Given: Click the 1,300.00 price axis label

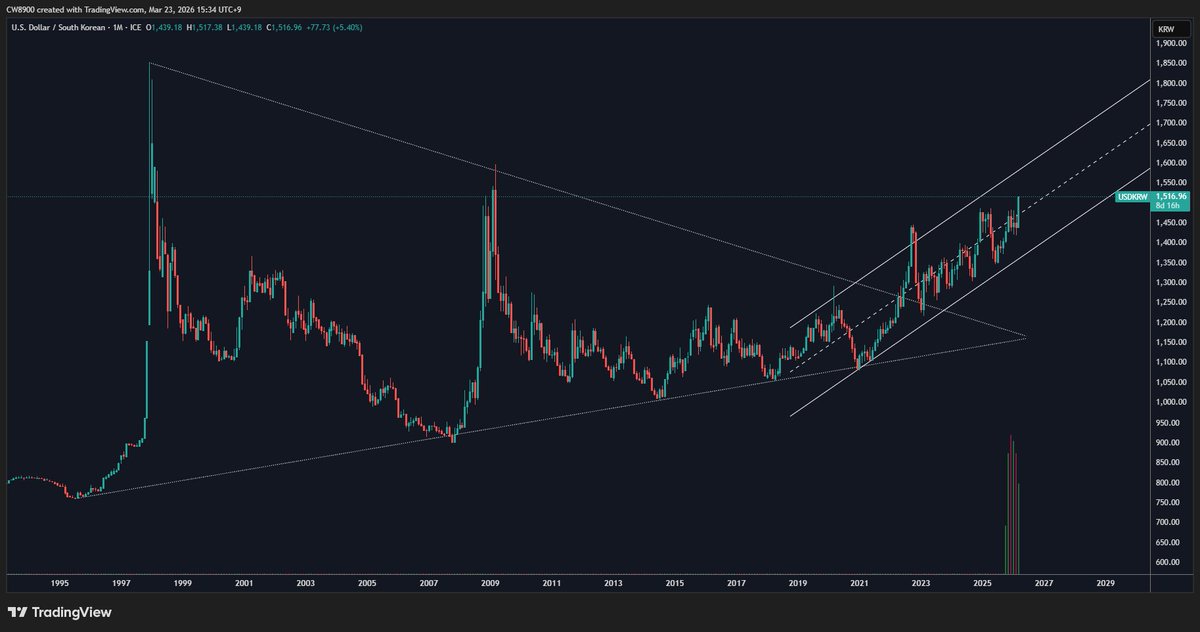Looking at the screenshot, I should point(1170,283).
